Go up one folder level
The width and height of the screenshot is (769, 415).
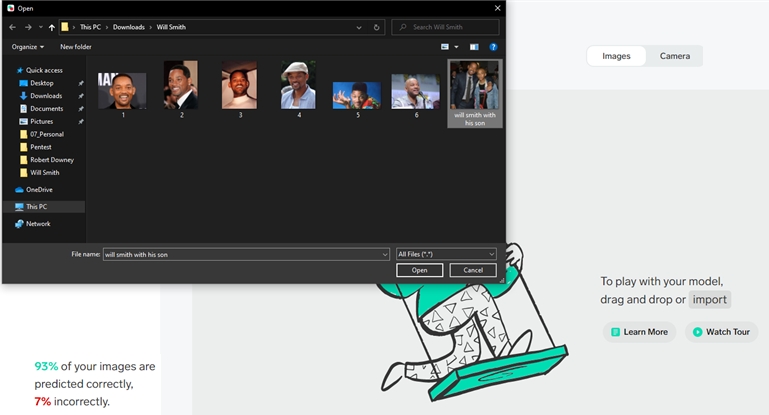[x=51, y=27]
